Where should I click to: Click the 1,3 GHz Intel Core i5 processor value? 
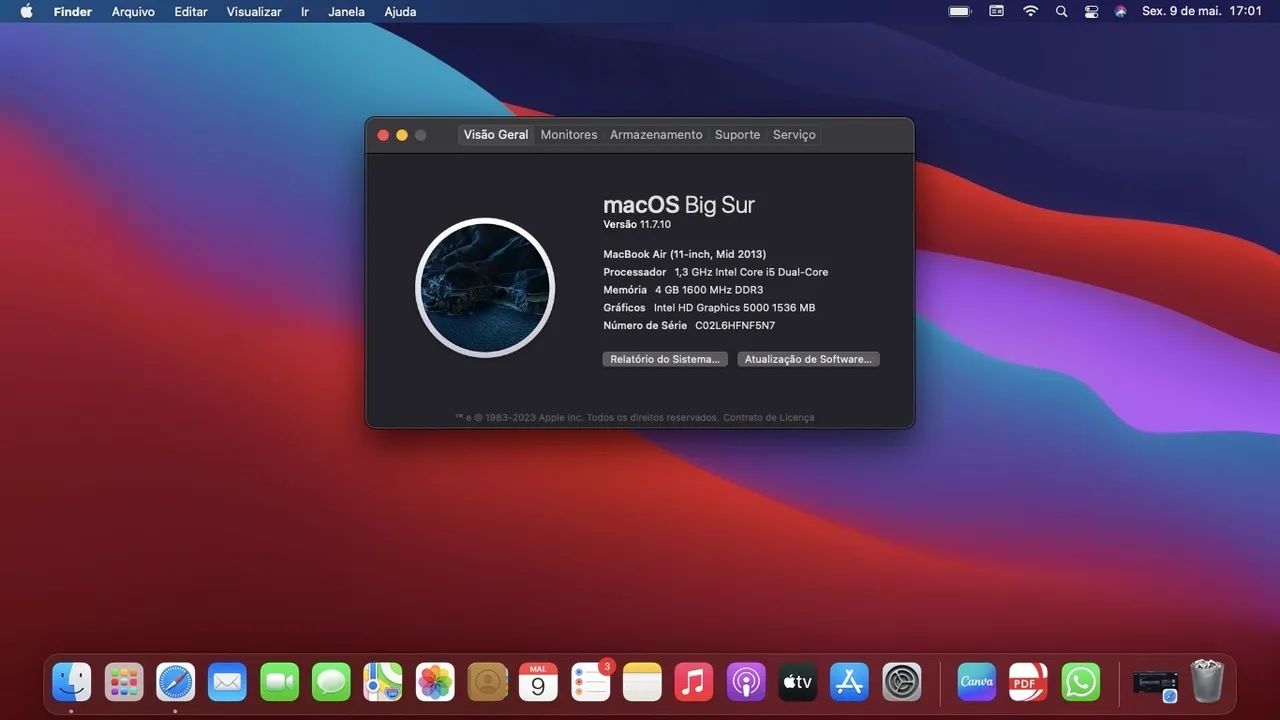click(x=751, y=272)
